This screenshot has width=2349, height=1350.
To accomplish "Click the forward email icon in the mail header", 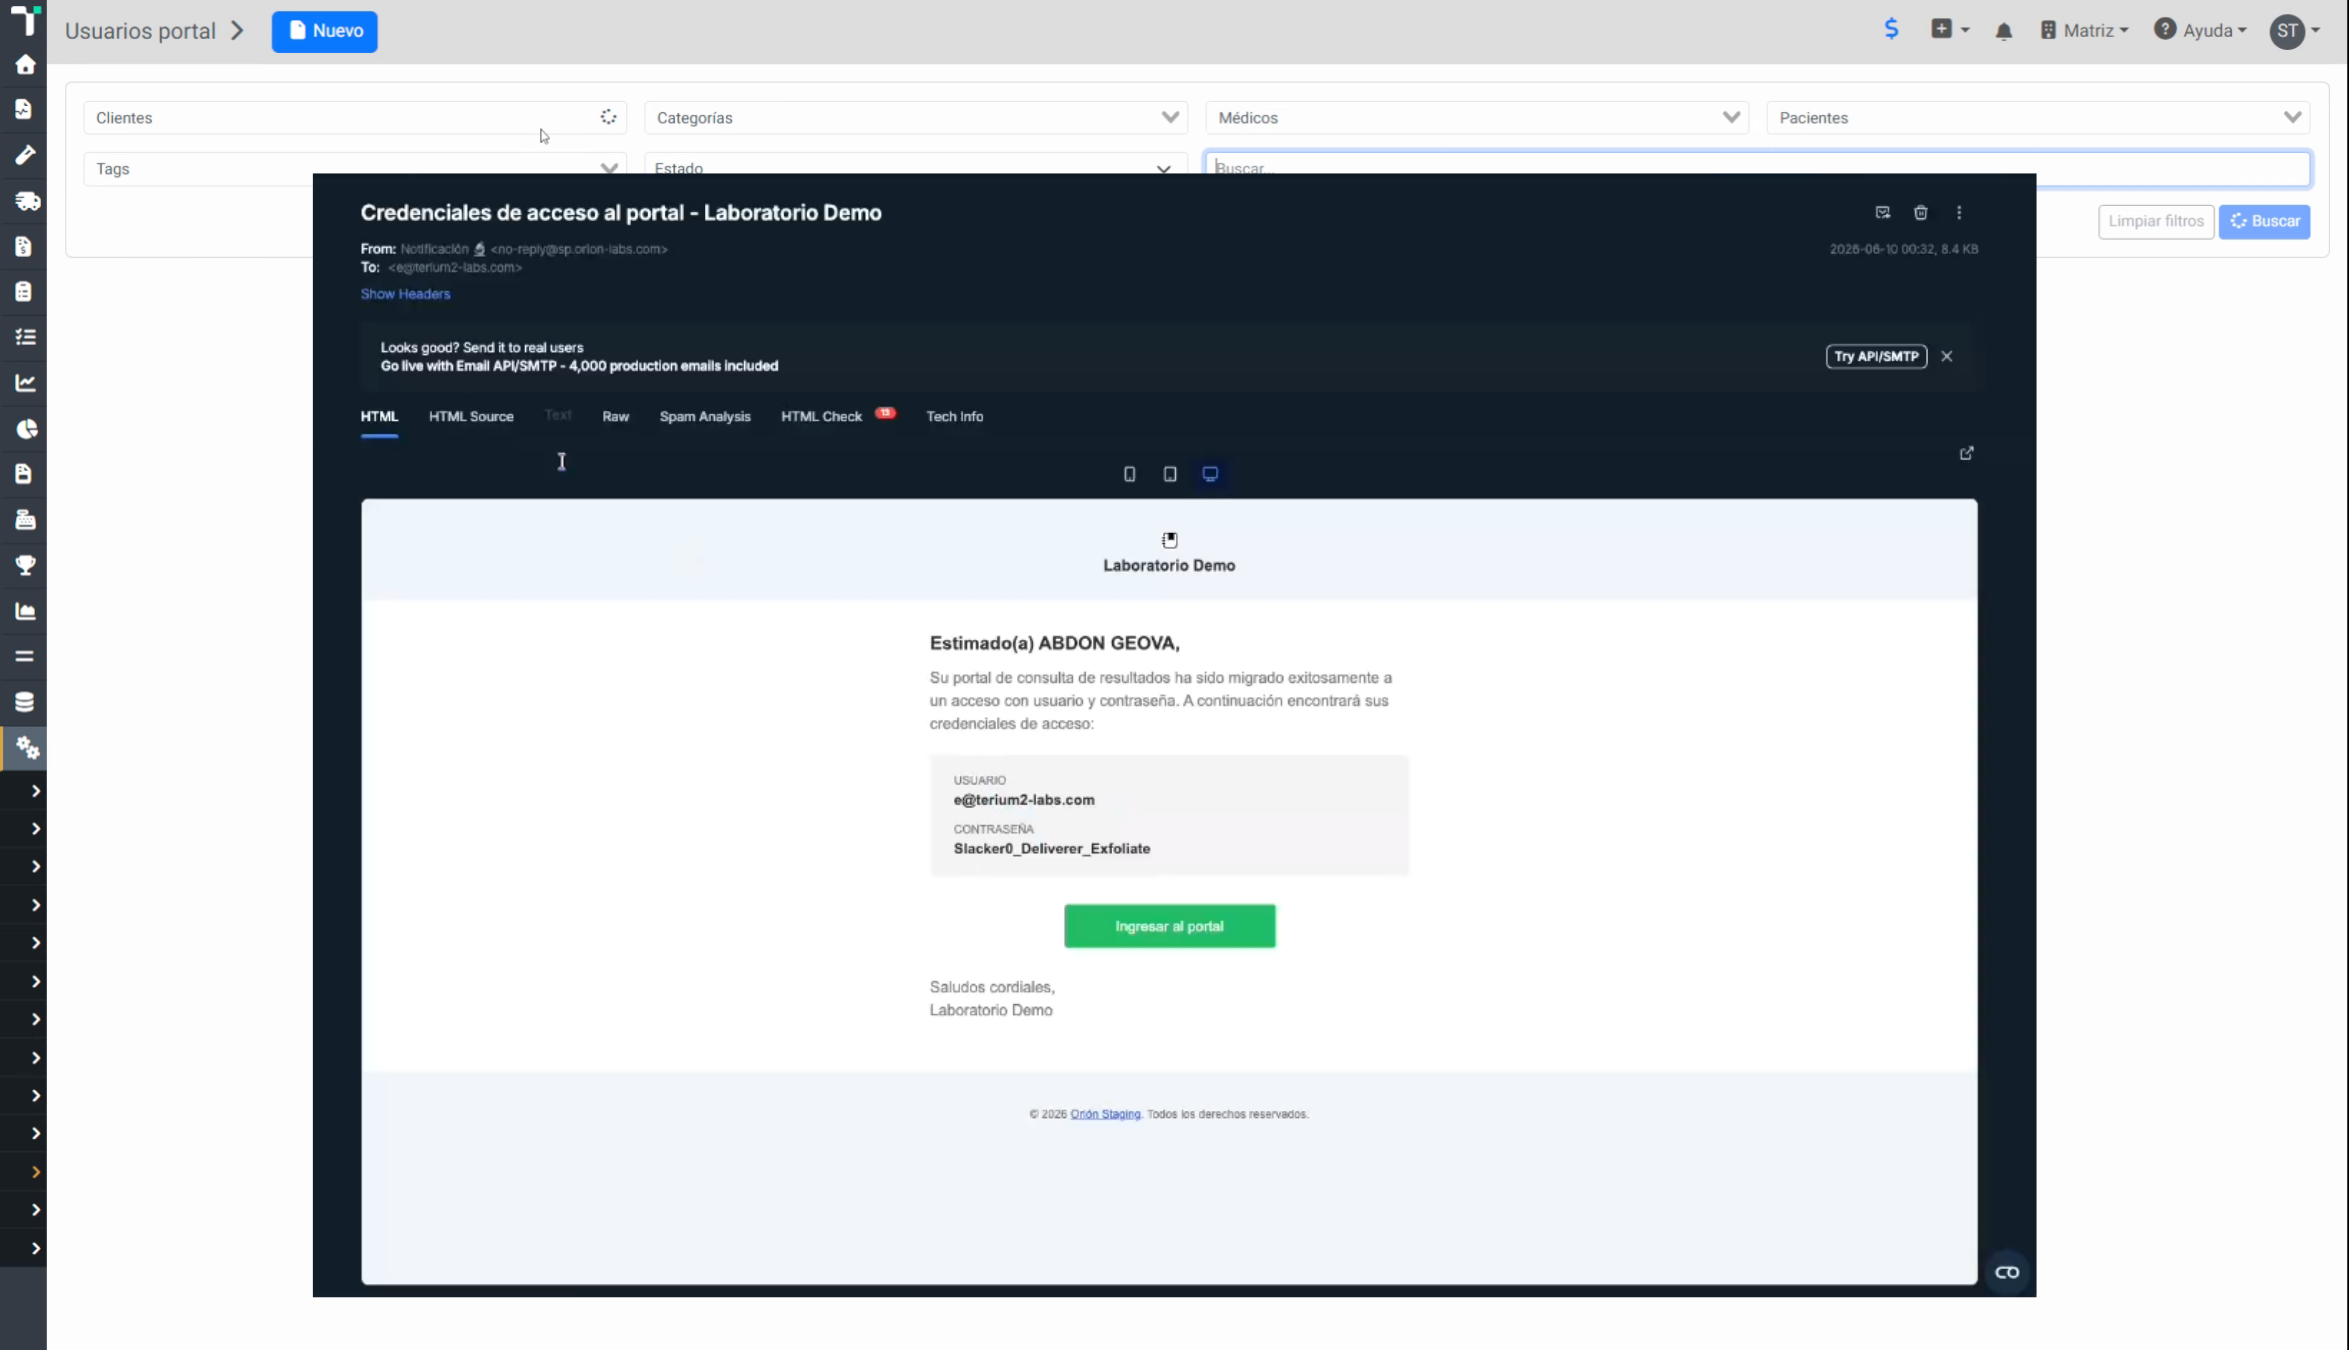I will [1882, 212].
